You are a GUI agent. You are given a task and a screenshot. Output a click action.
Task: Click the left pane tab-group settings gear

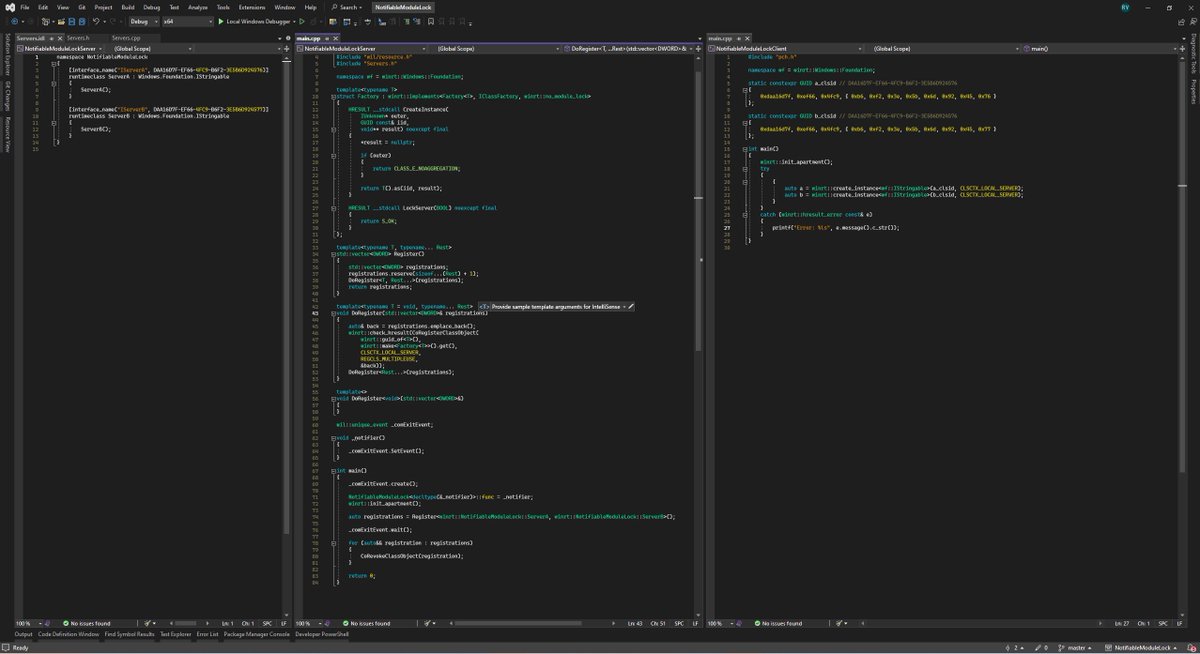[288, 38]
